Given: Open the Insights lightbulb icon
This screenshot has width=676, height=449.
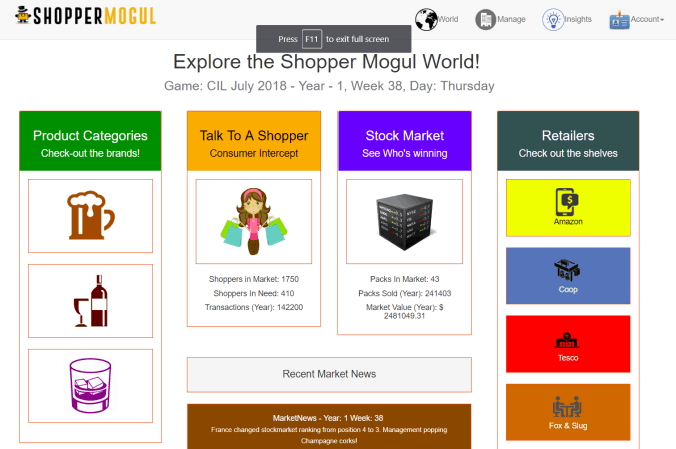Looking at the screenshot, I should (x=553, y=19).
